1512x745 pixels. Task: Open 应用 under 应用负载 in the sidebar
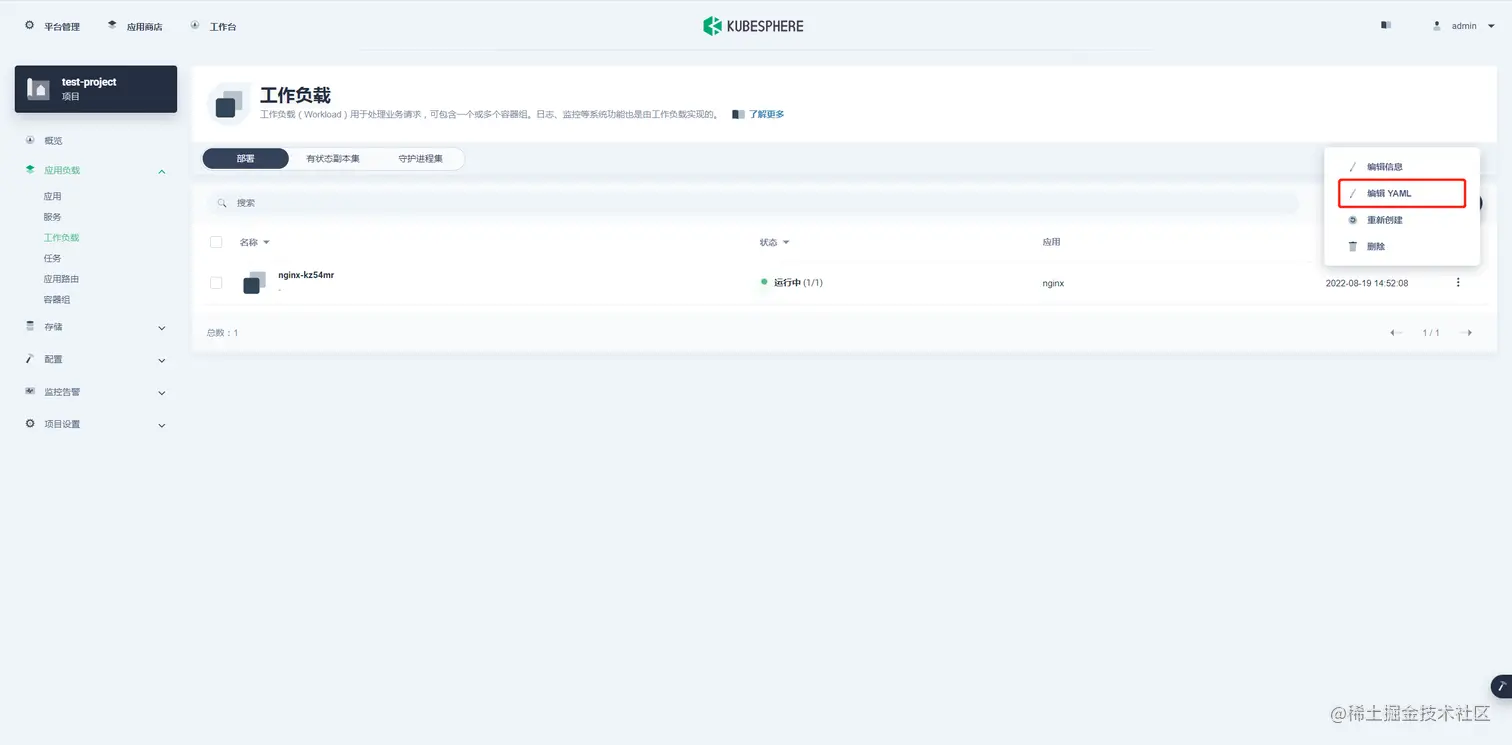(53, 196)
